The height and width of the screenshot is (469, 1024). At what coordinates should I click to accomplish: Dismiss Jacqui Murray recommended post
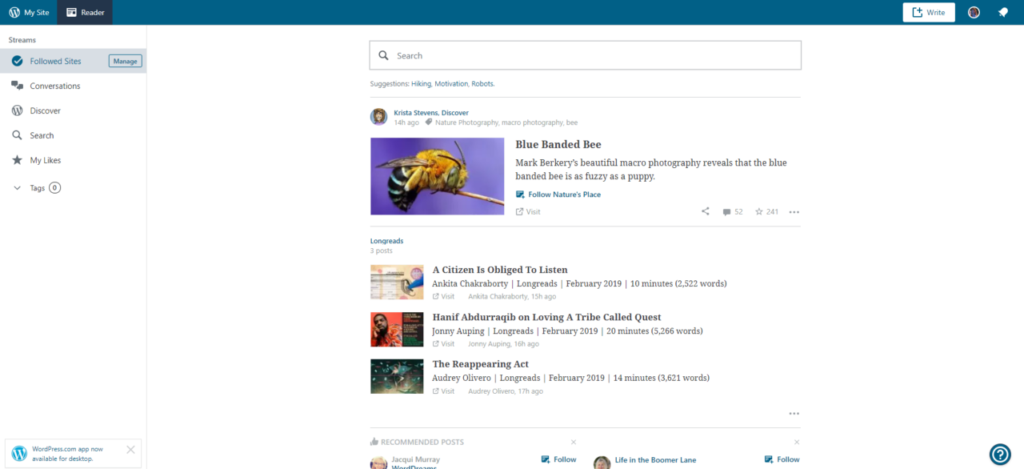point(573,442)
